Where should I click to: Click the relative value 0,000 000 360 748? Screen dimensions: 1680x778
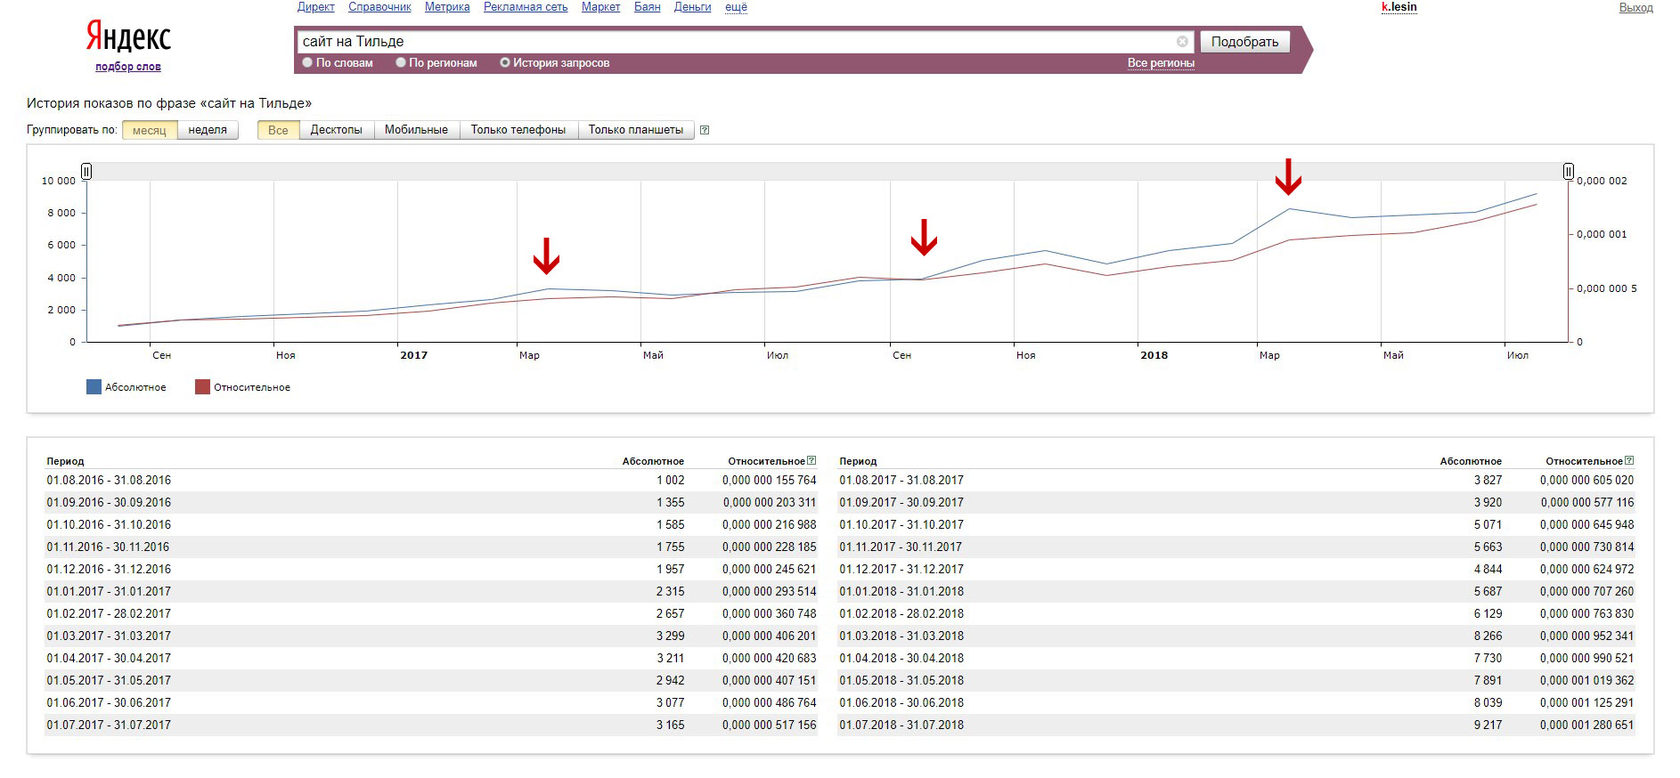coord(769,614)
